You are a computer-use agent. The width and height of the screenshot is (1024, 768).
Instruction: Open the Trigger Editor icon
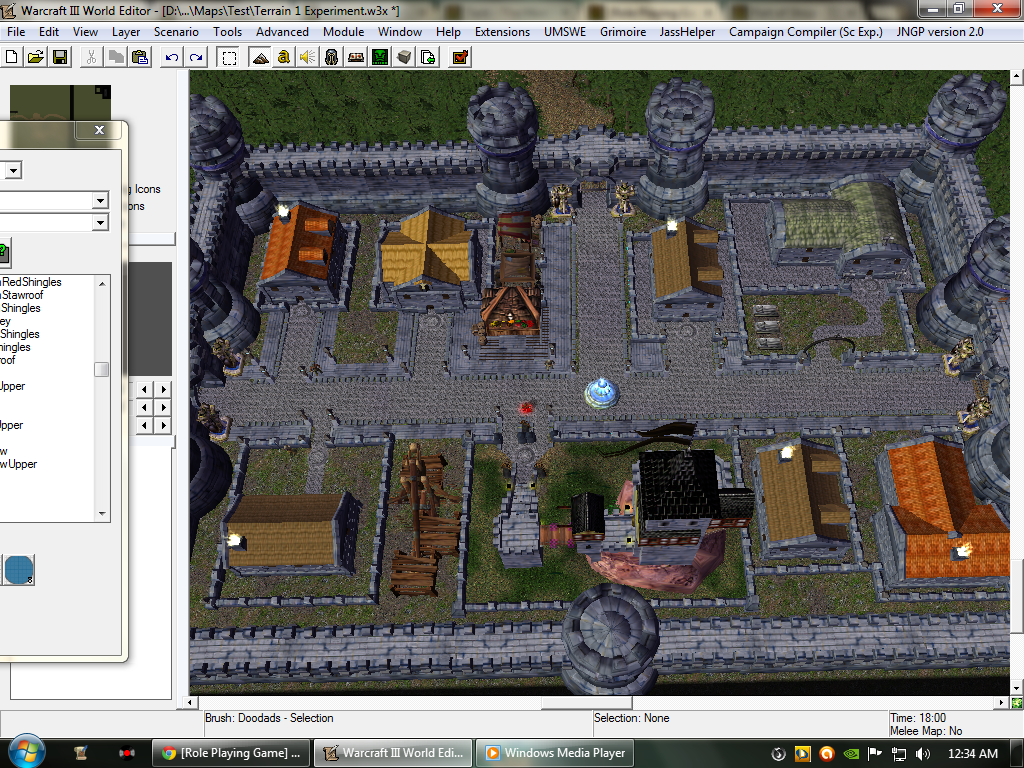pos(283,57)
